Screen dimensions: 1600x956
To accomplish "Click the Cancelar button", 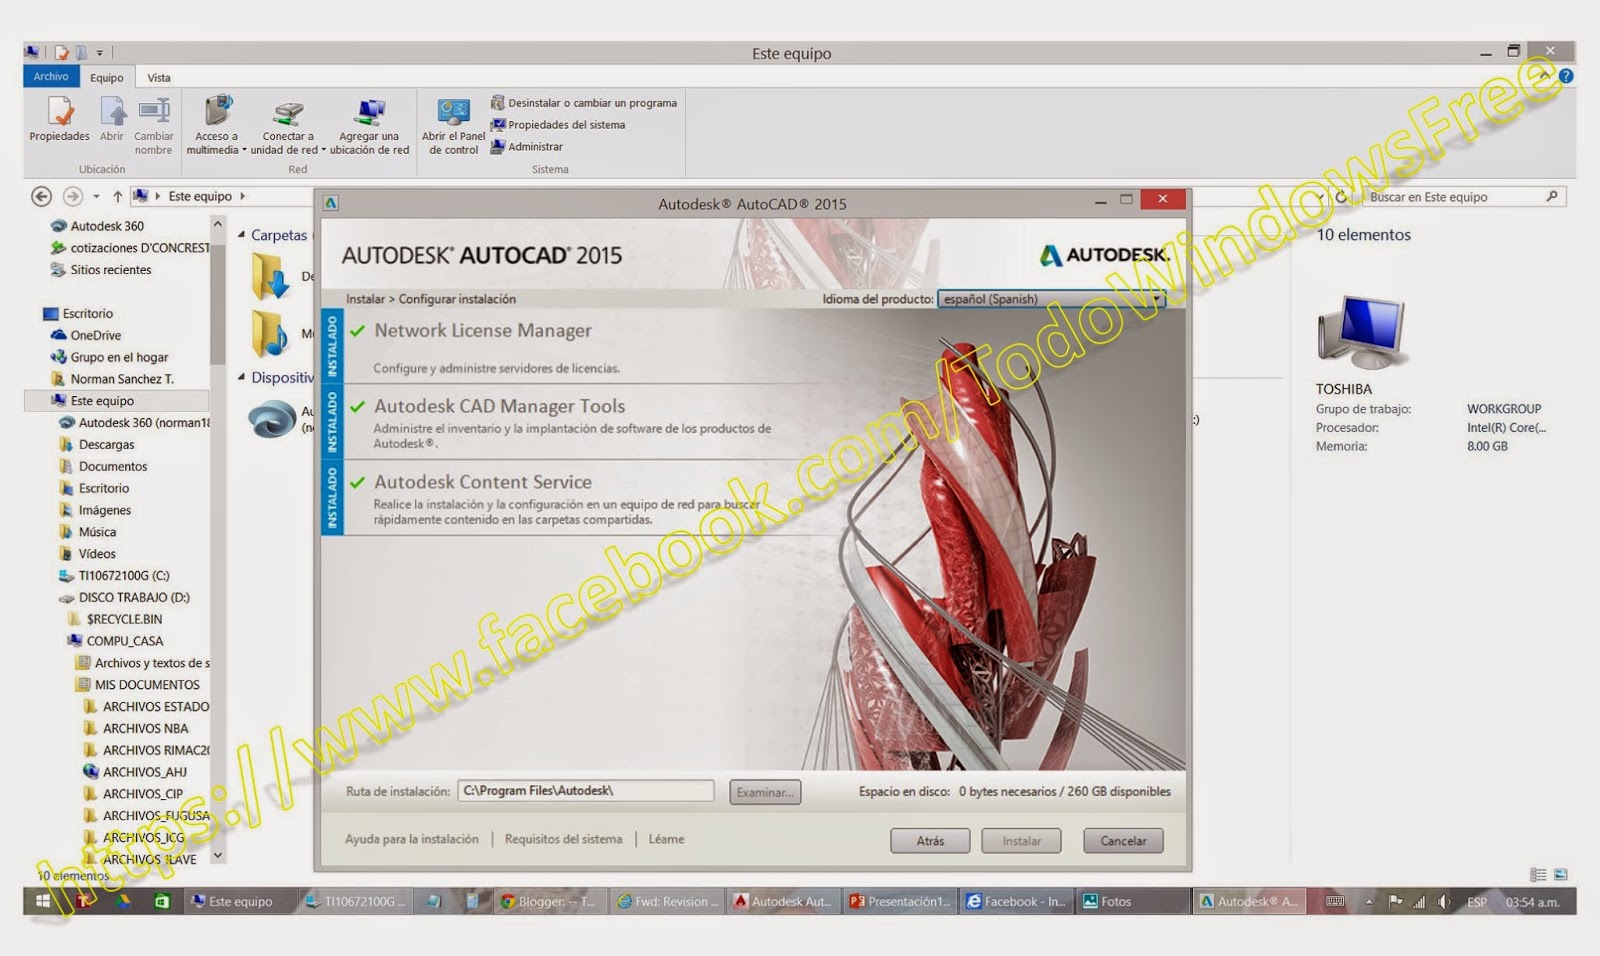I will tap(1123, 841).
